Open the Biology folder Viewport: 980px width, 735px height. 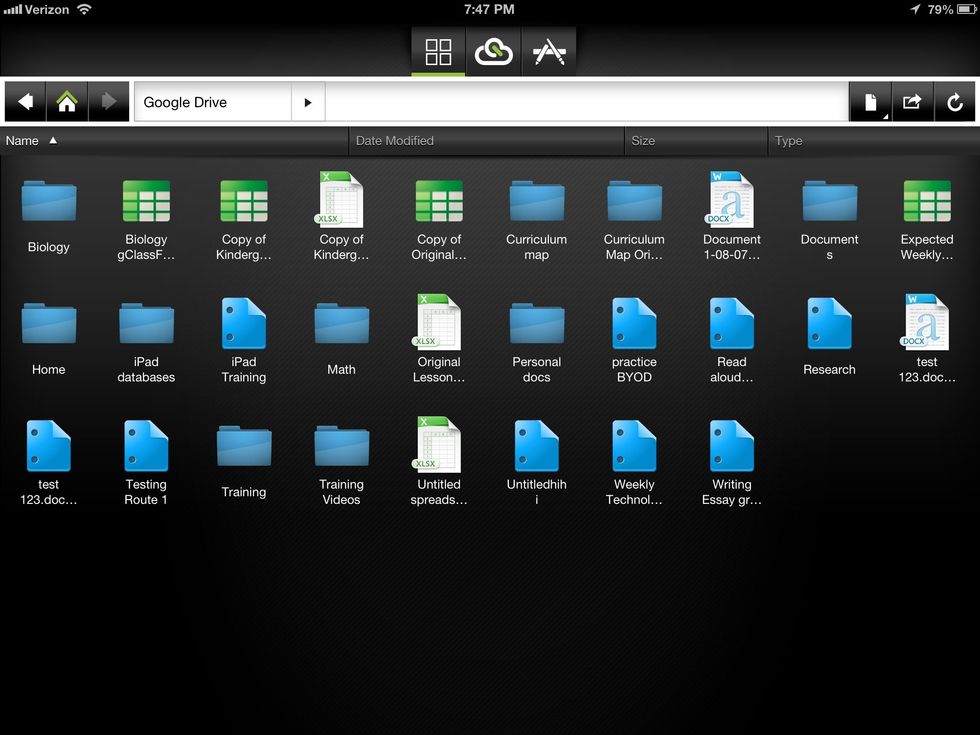coord(49,203)
